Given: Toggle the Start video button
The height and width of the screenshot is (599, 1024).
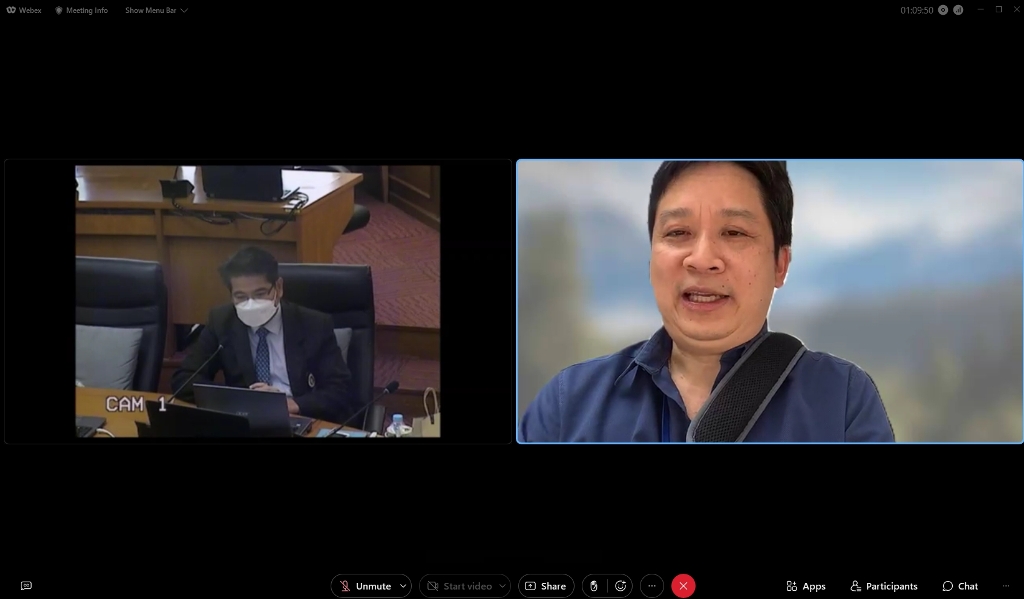Looking at the screenshot, I should coord(459,586).
